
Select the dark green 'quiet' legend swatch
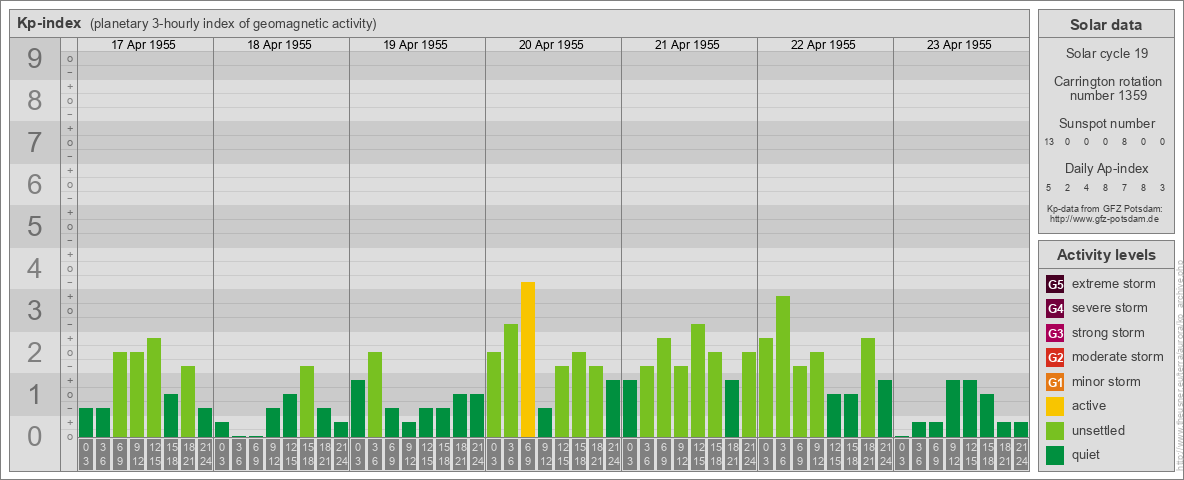click(x=1055, y=455)
